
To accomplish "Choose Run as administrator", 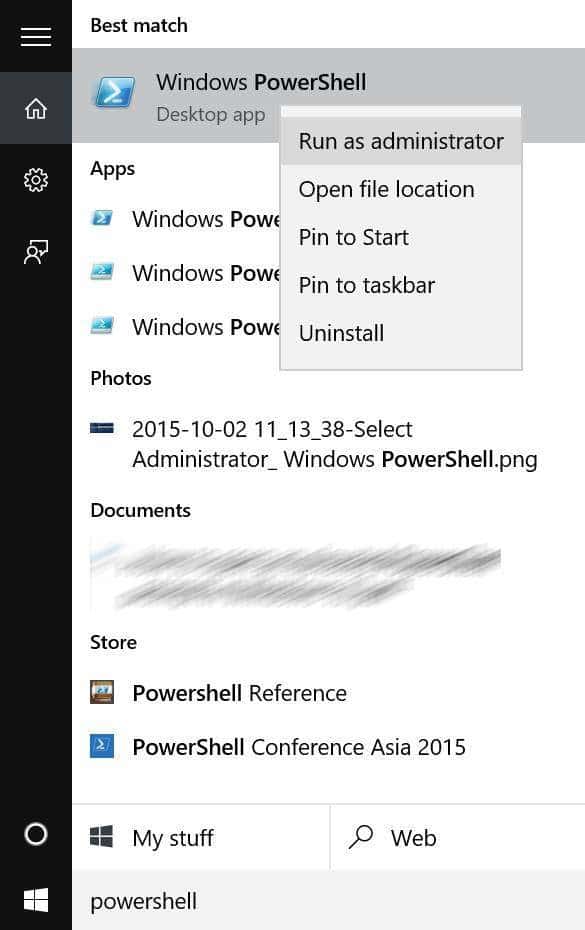I will 401,141.
